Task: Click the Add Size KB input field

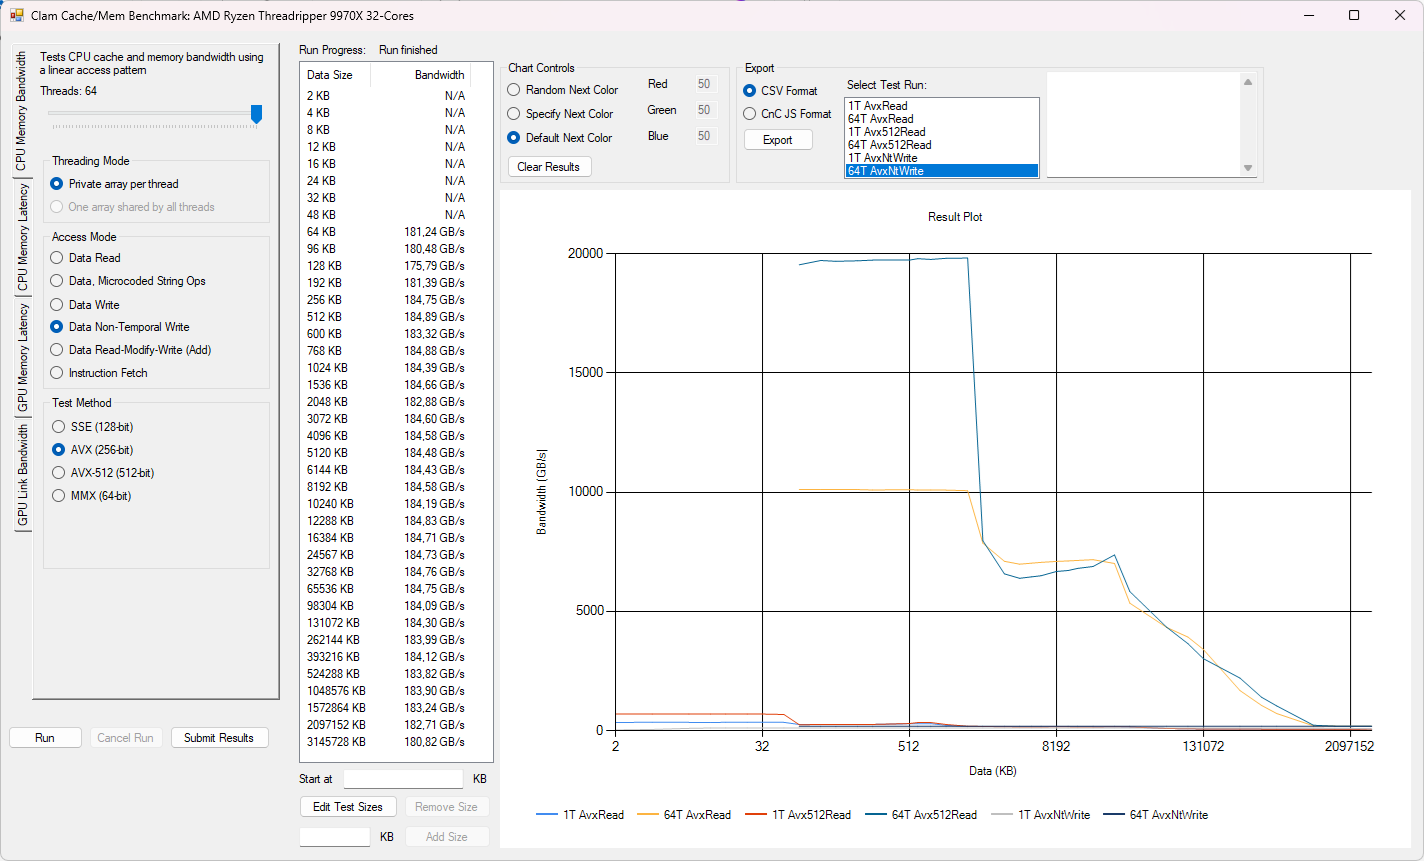Action: (x=335, y=837)
